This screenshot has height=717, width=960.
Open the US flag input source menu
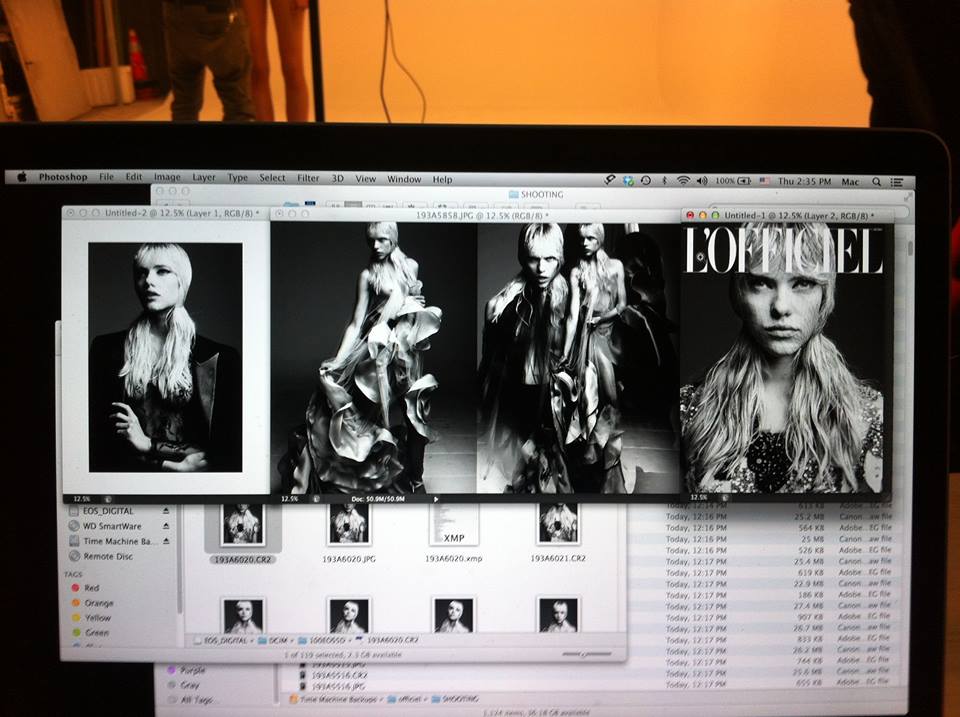[765, 181]
